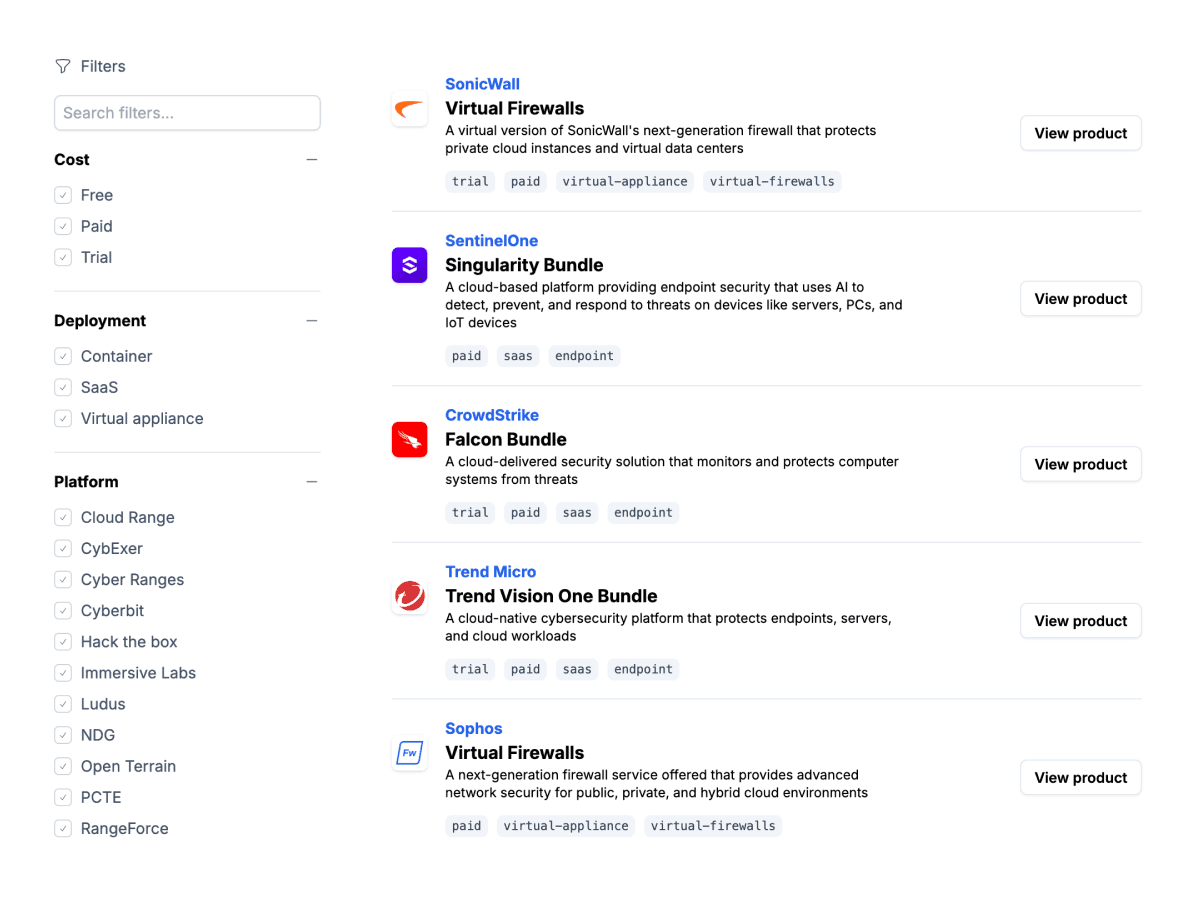Click the CrowdStrike red falcon logo

coord(409,439)
